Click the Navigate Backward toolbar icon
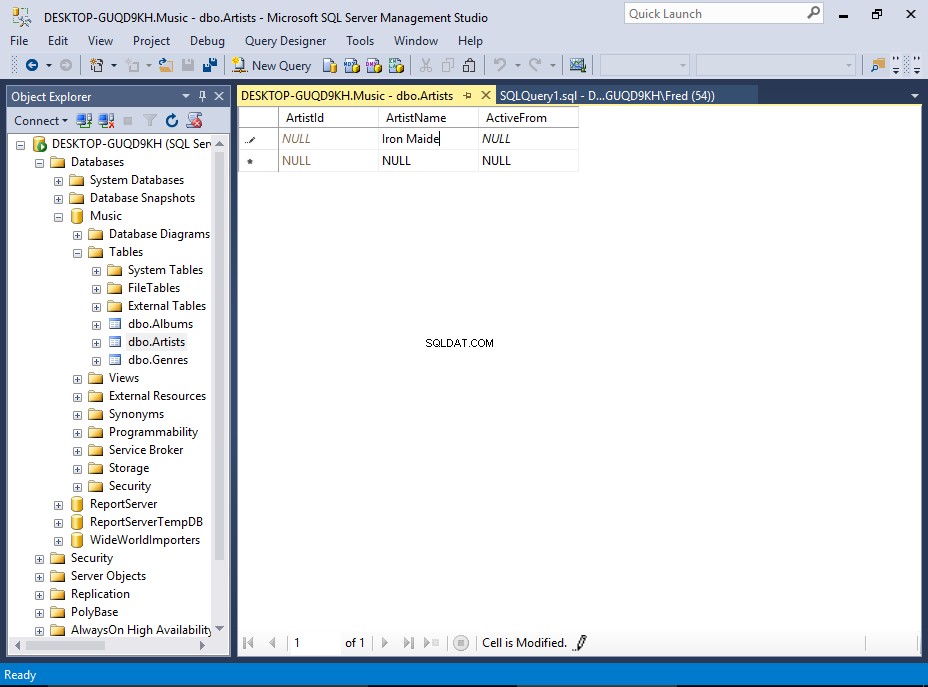 tap(32, 65)
